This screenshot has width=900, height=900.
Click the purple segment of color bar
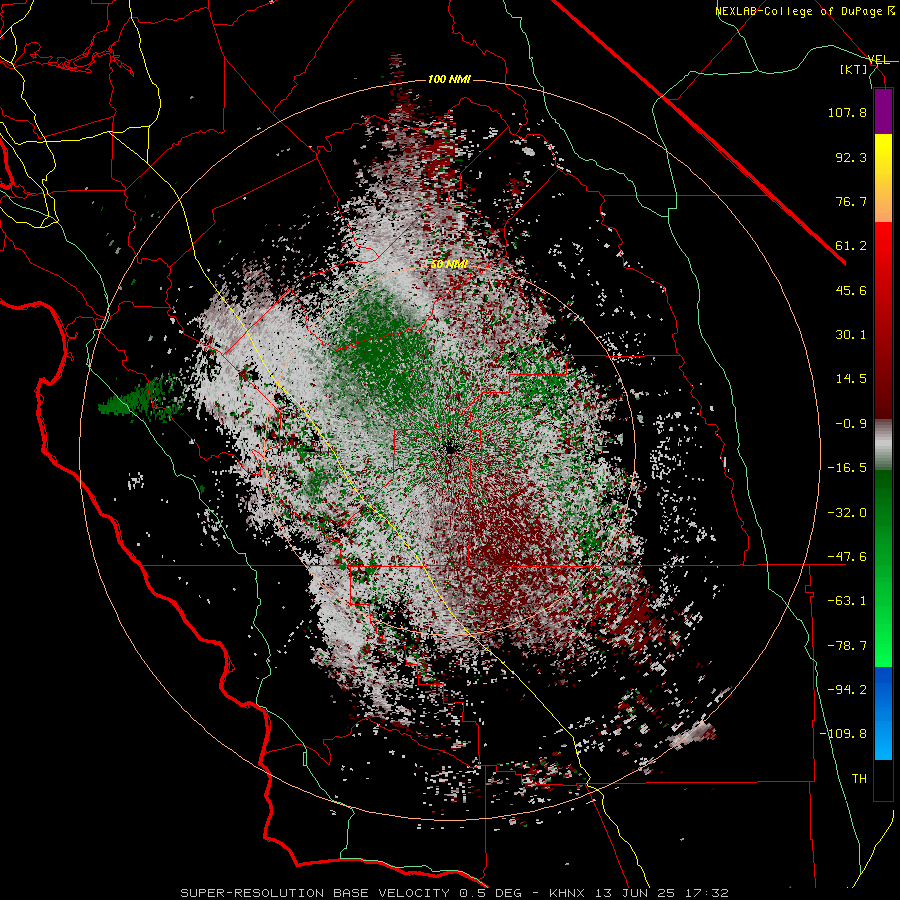pyautogui.click(x=883, y=111)
